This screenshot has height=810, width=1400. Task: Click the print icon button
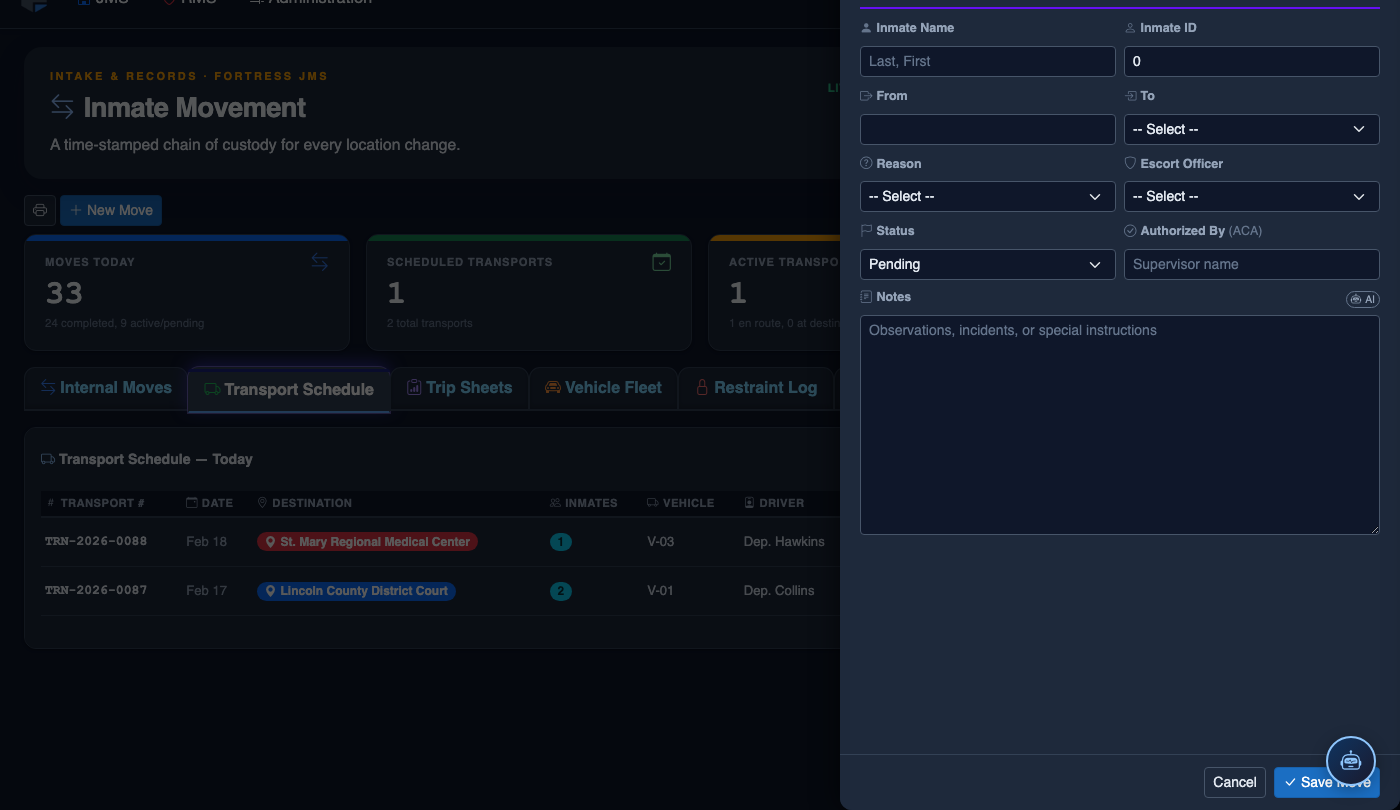pos(40,210)
